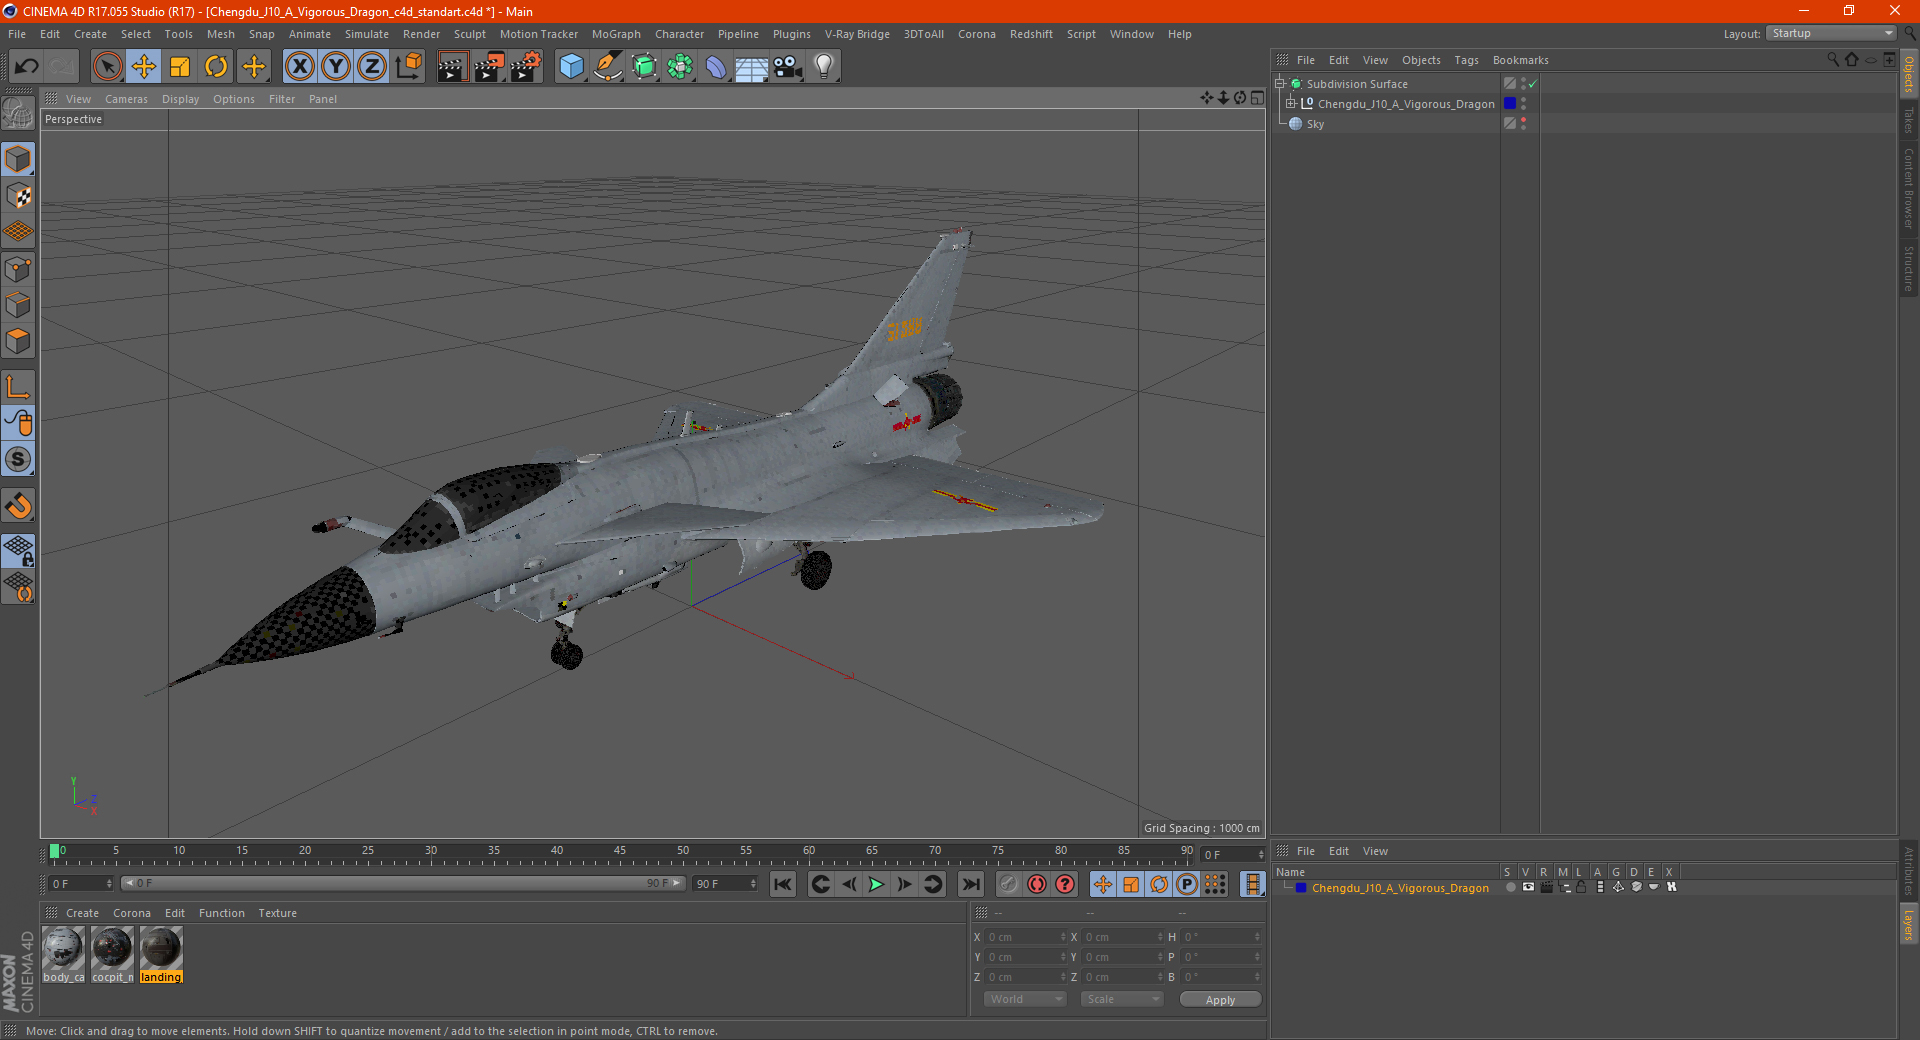This screenshot has width=1920, height=1040.
Task: Add a Cube primitive object
Action: [x=571, y=67]
